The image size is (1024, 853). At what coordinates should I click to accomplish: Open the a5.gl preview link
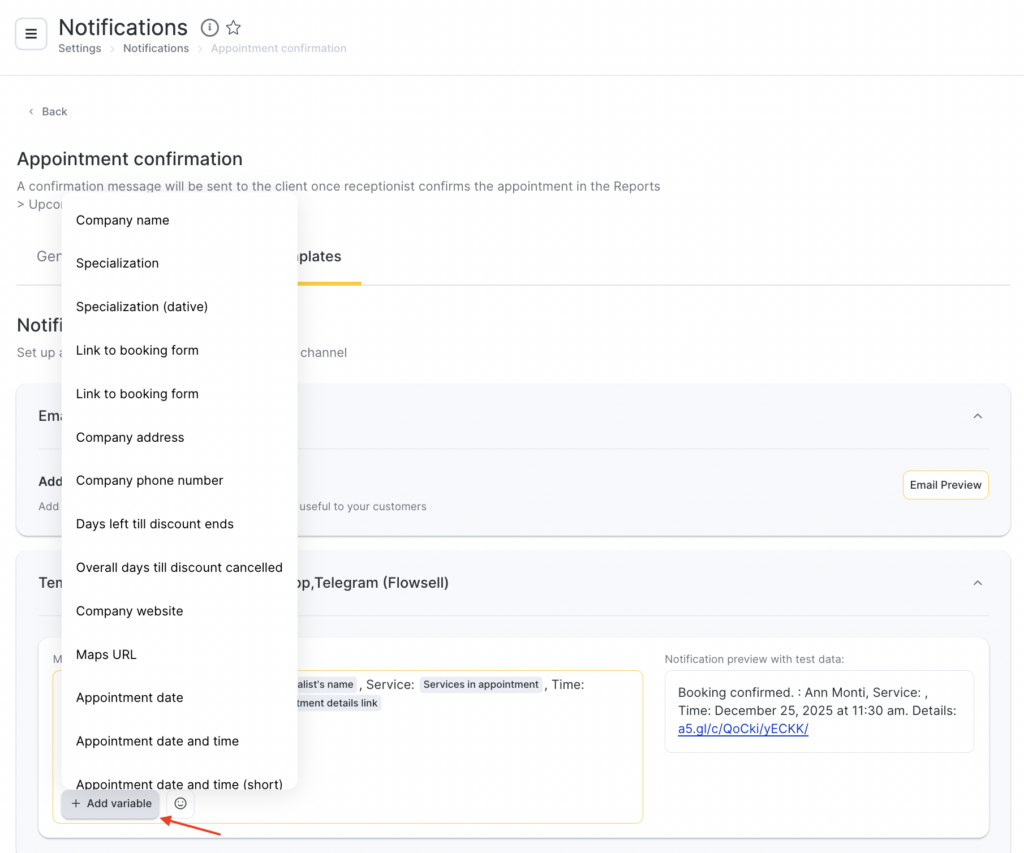pyautogui.click(x=742, y=729)
